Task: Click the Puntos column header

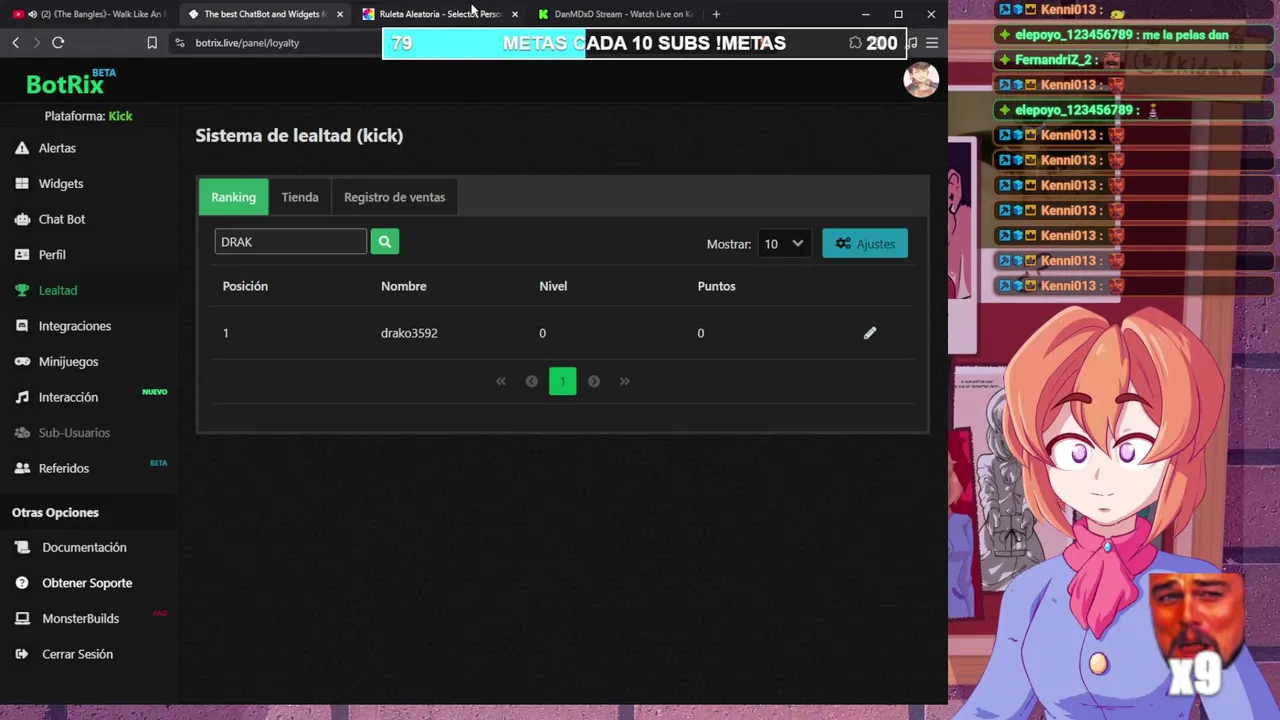Action: [x=716, y=286]
